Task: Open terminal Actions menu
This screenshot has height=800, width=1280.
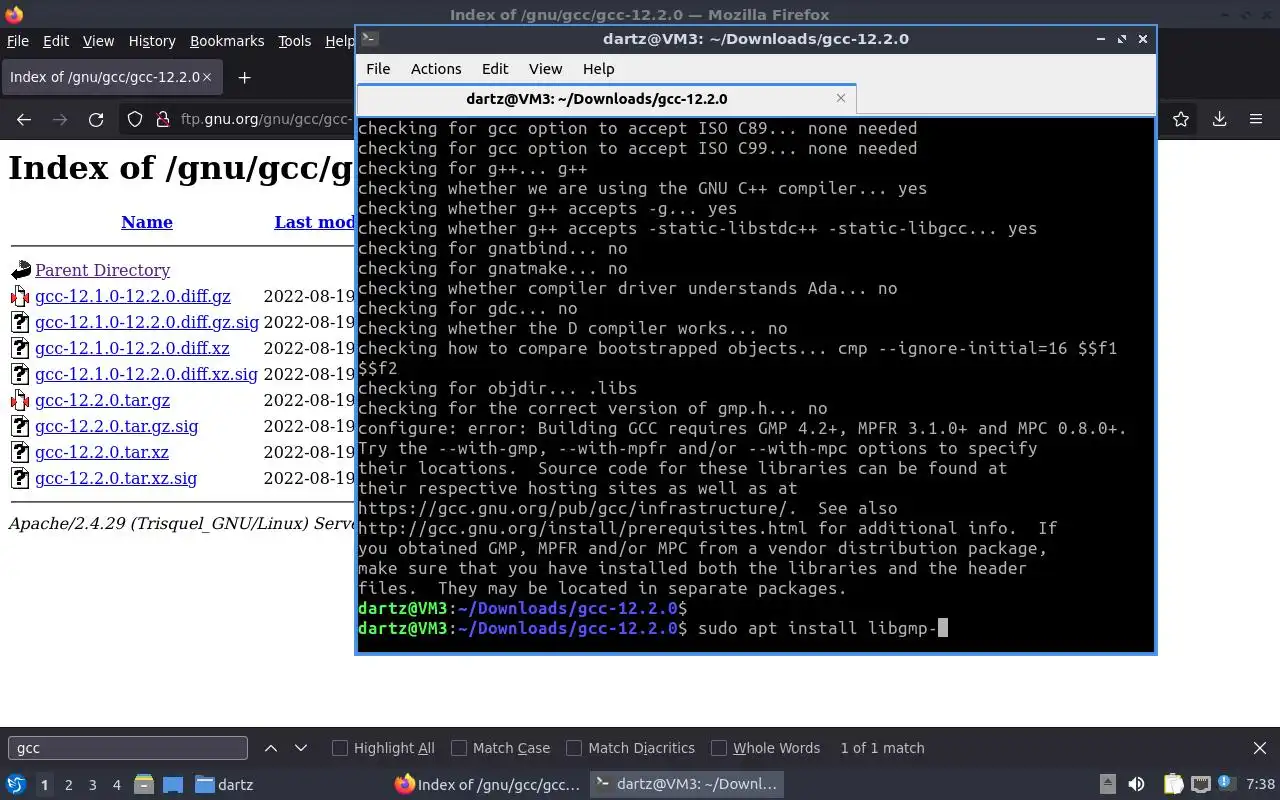Action: click(436, 69)
